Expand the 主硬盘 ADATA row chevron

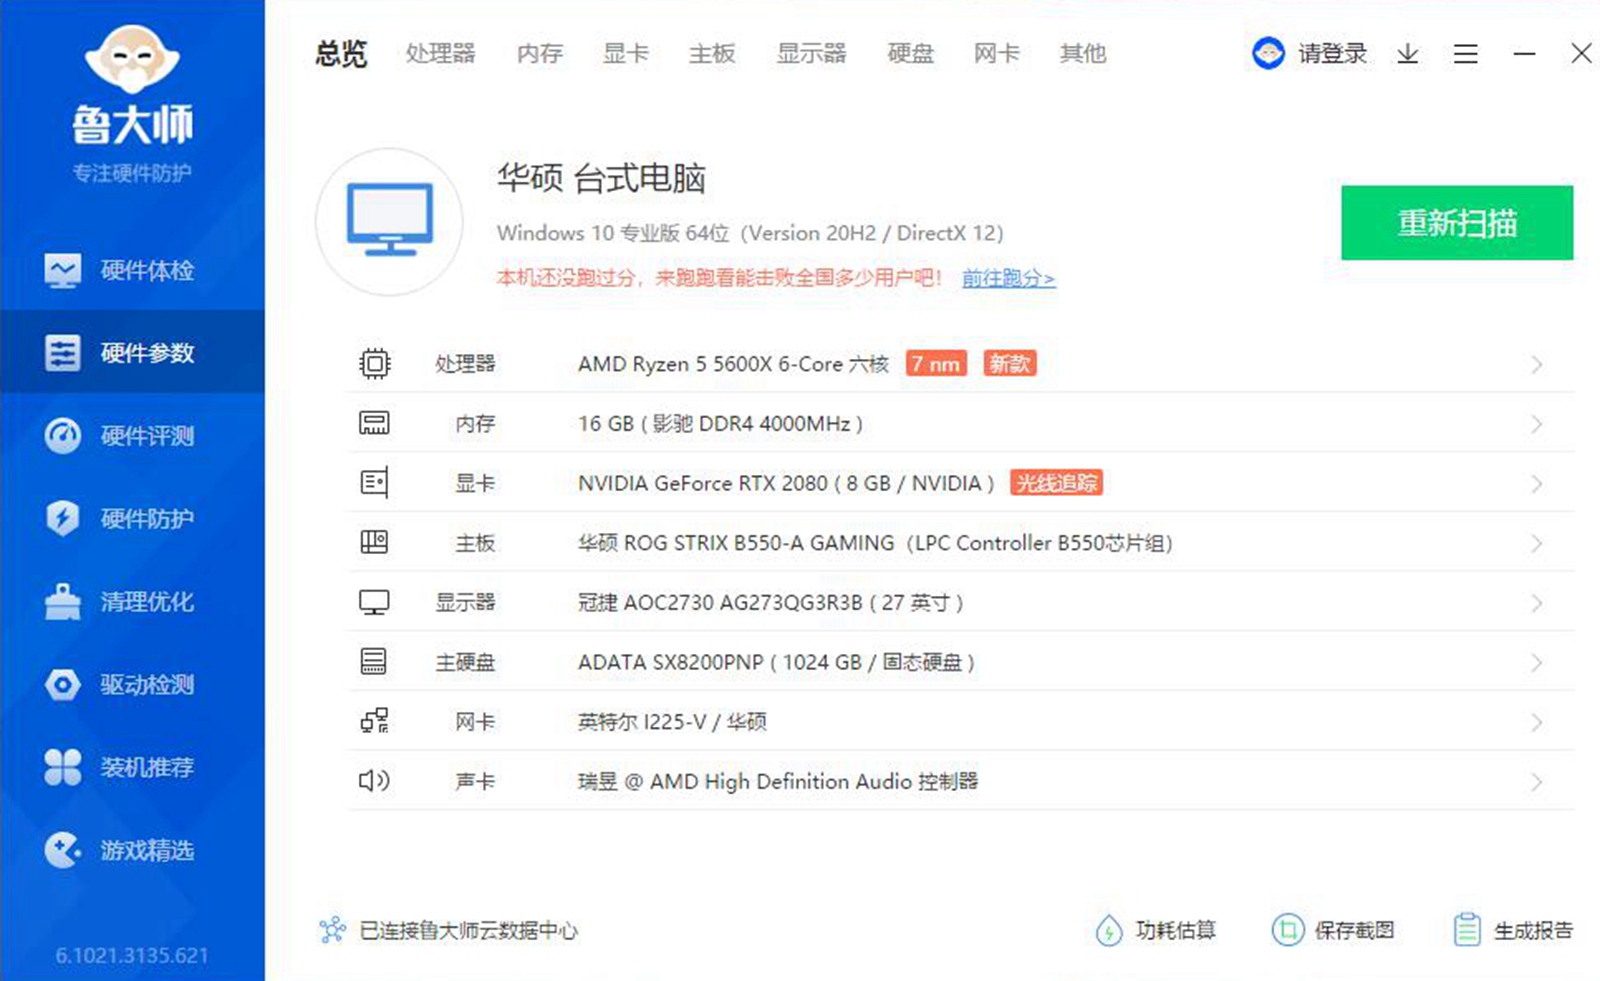pyautogui.click(x=1536, y=663)
